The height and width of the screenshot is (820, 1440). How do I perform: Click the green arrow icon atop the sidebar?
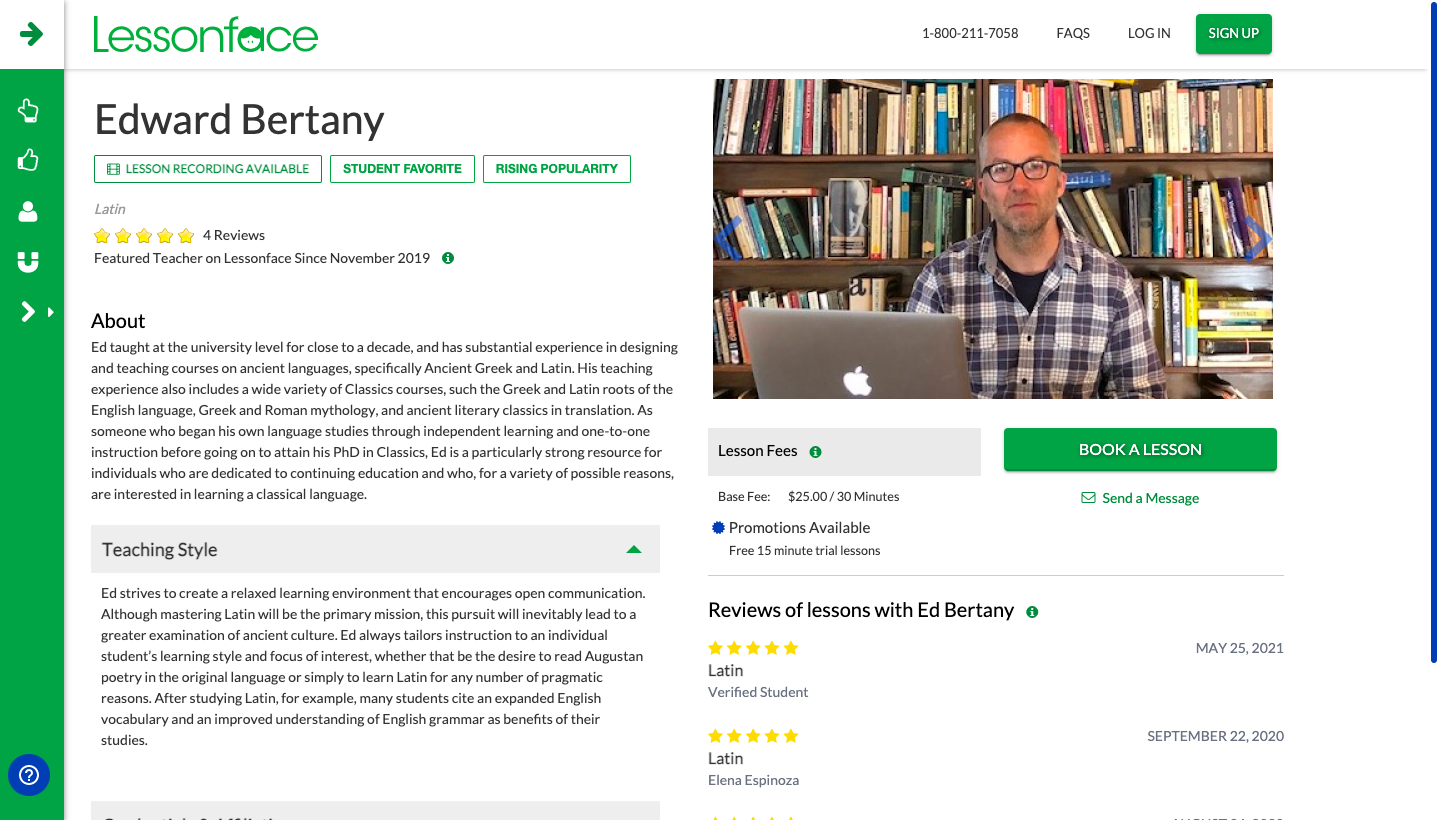pos(32,34)
